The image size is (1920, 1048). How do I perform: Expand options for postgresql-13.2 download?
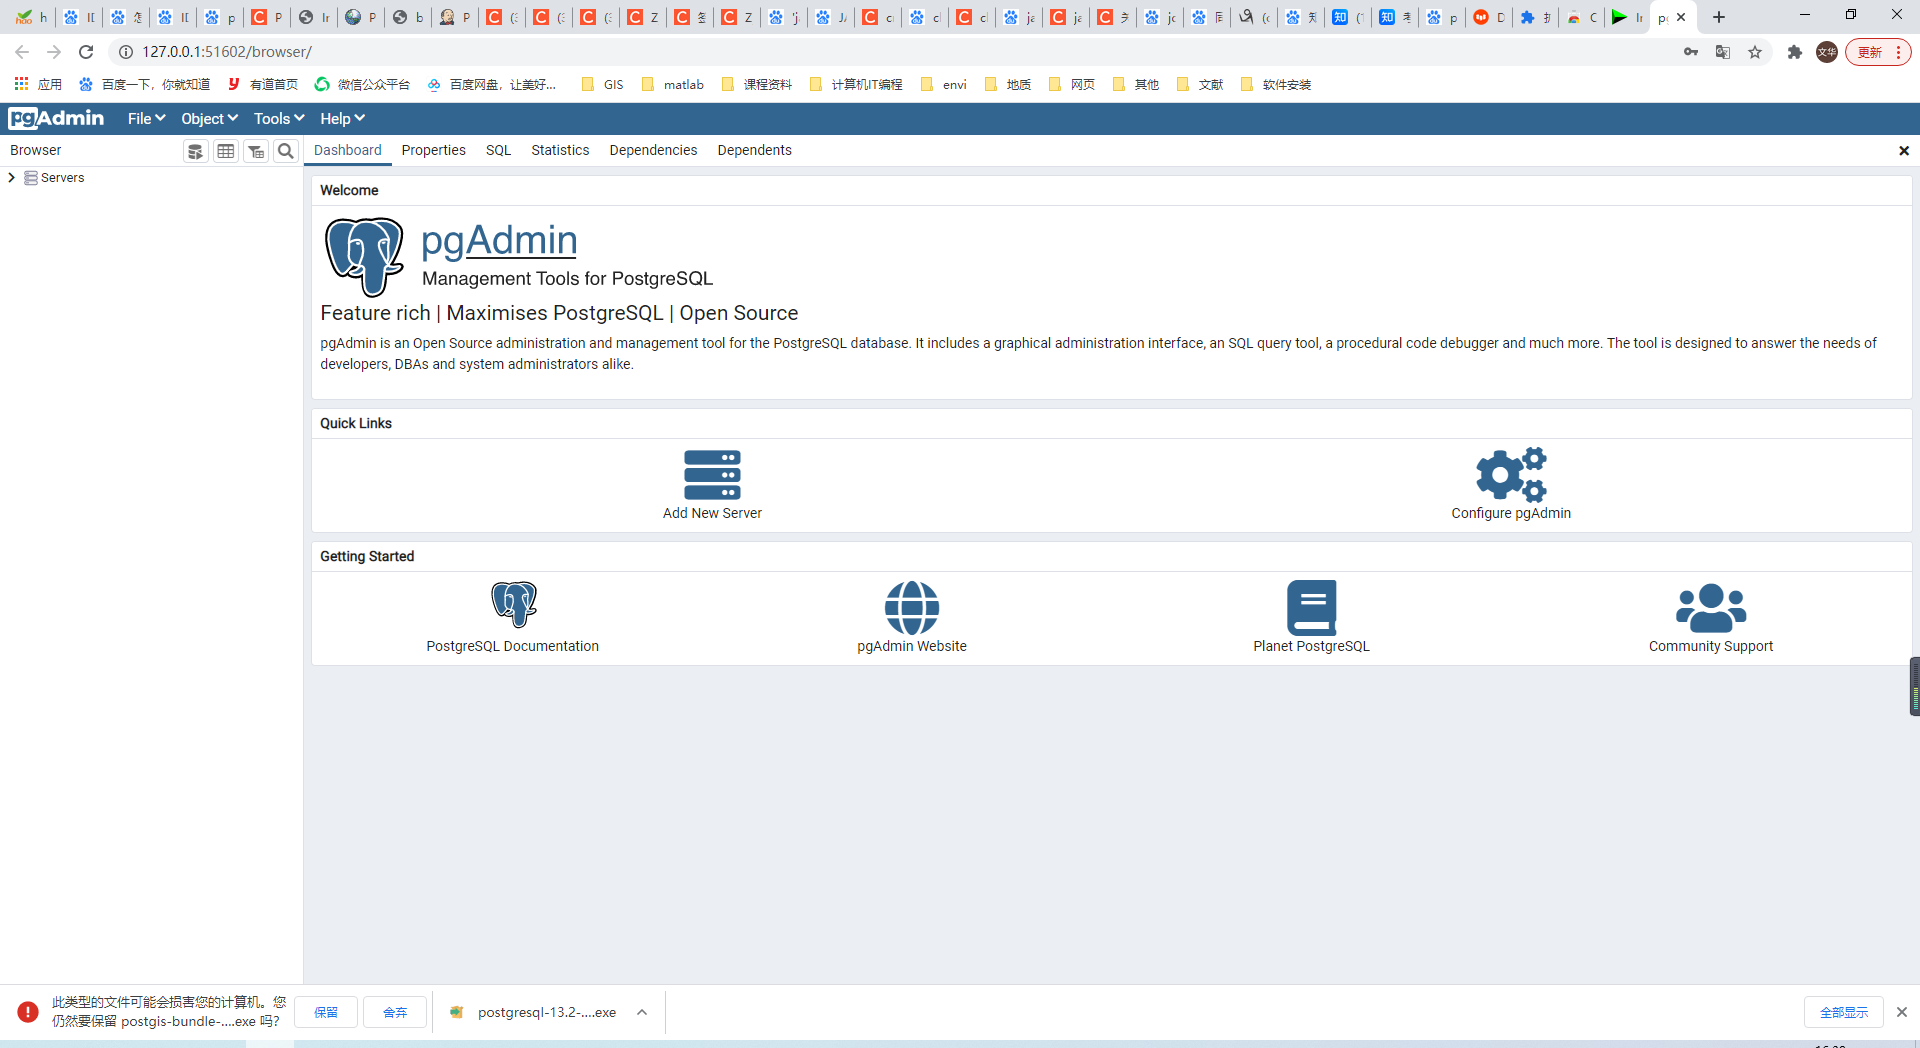point(642,1012)
